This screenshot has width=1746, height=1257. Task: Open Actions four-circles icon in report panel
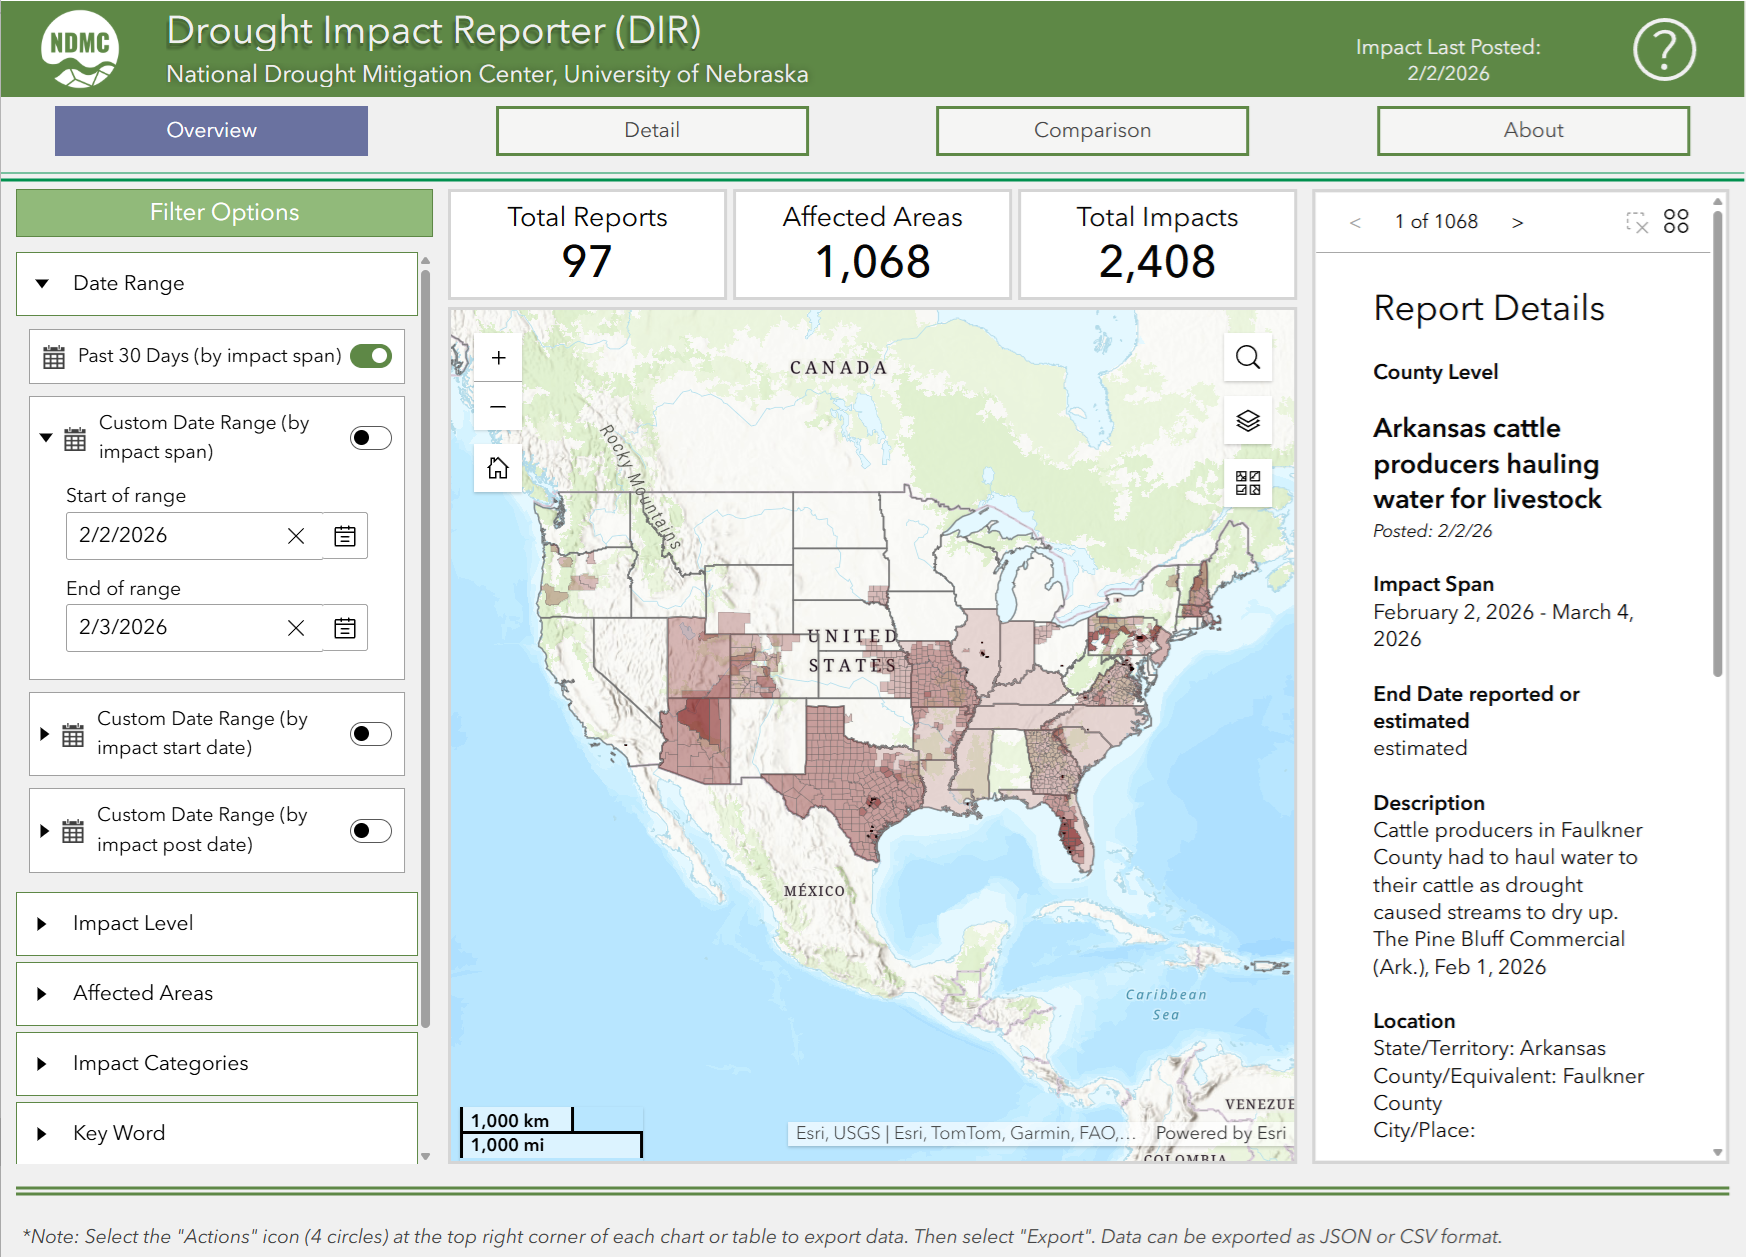tap(1676, 221)
